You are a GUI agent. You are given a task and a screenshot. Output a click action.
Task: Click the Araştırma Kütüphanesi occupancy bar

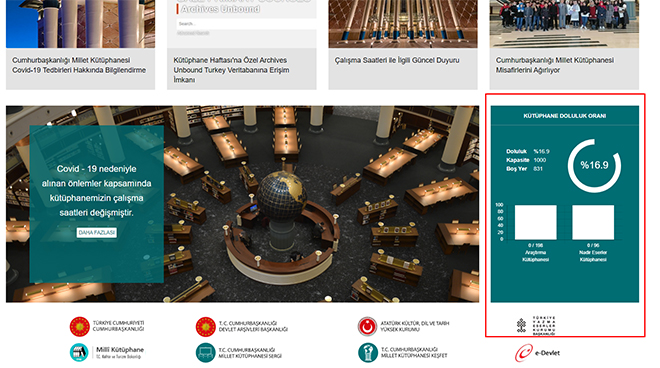(535, 222)
